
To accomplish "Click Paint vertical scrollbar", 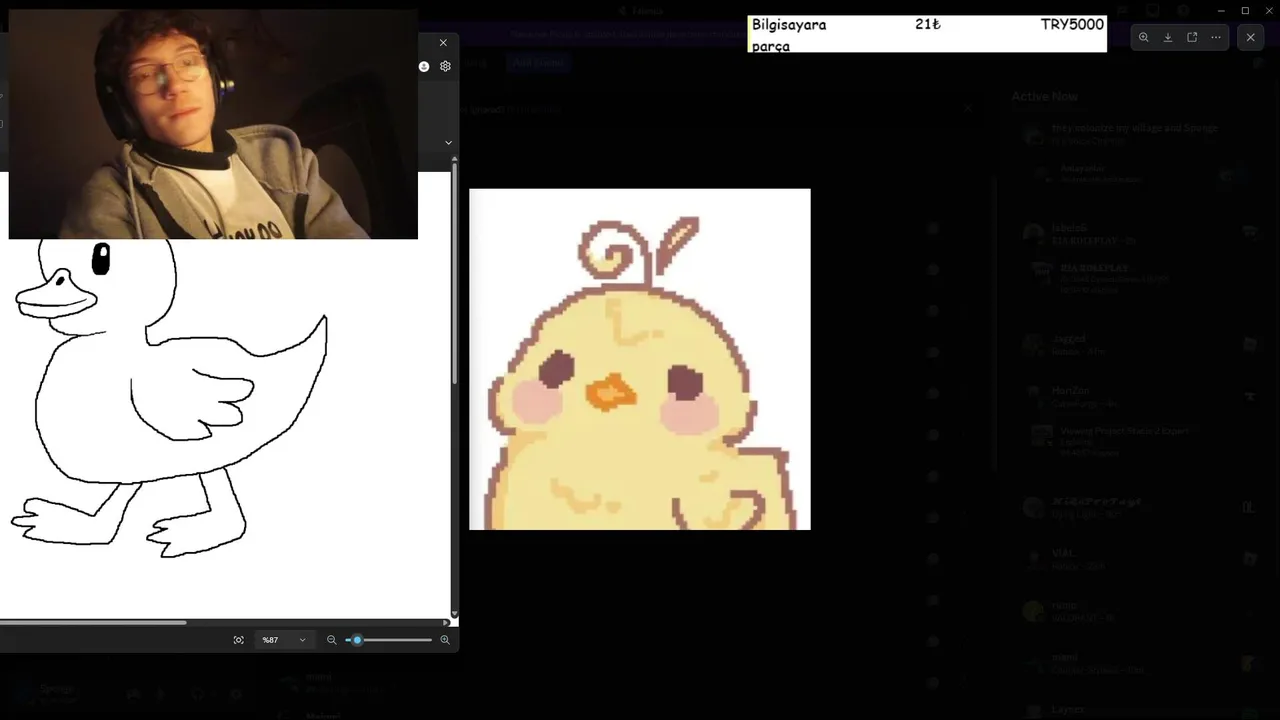I will click(454, 275).
